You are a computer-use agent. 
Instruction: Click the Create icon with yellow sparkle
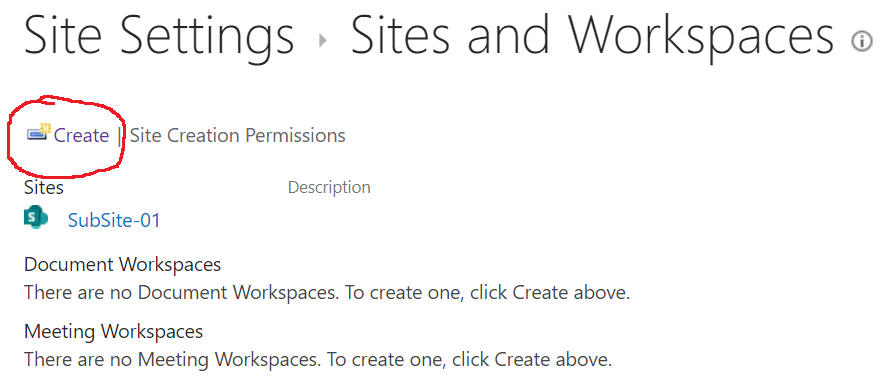tap(39, 132)
